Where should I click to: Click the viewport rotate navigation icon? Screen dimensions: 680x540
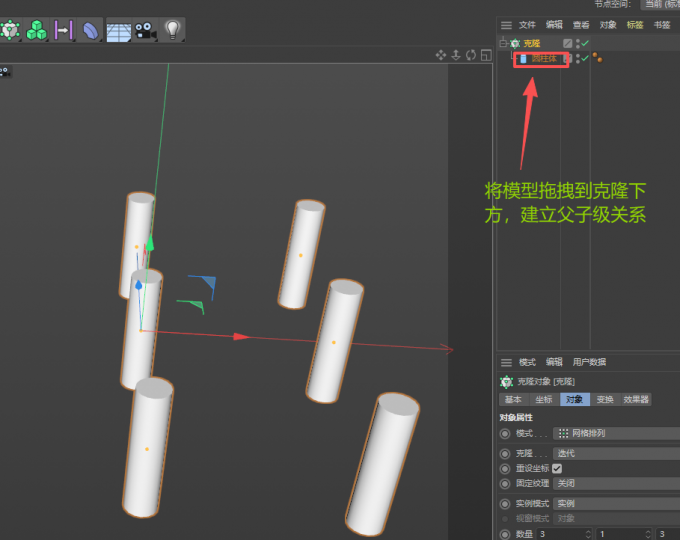click(x=471, y=55)
